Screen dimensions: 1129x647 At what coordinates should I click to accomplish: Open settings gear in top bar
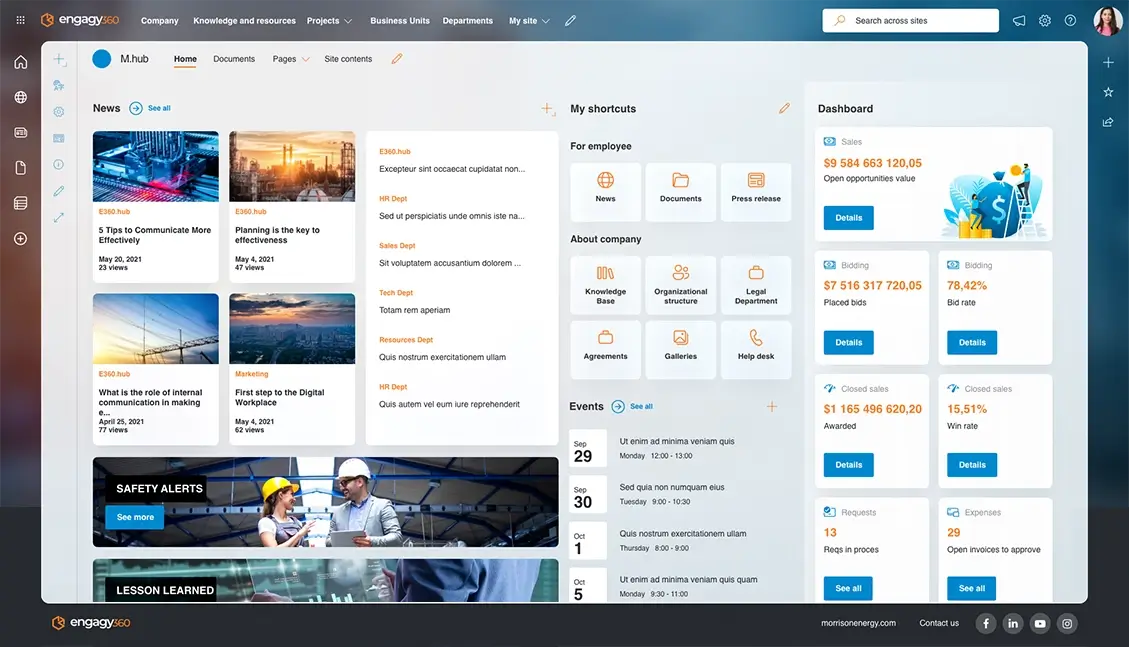1045,21
